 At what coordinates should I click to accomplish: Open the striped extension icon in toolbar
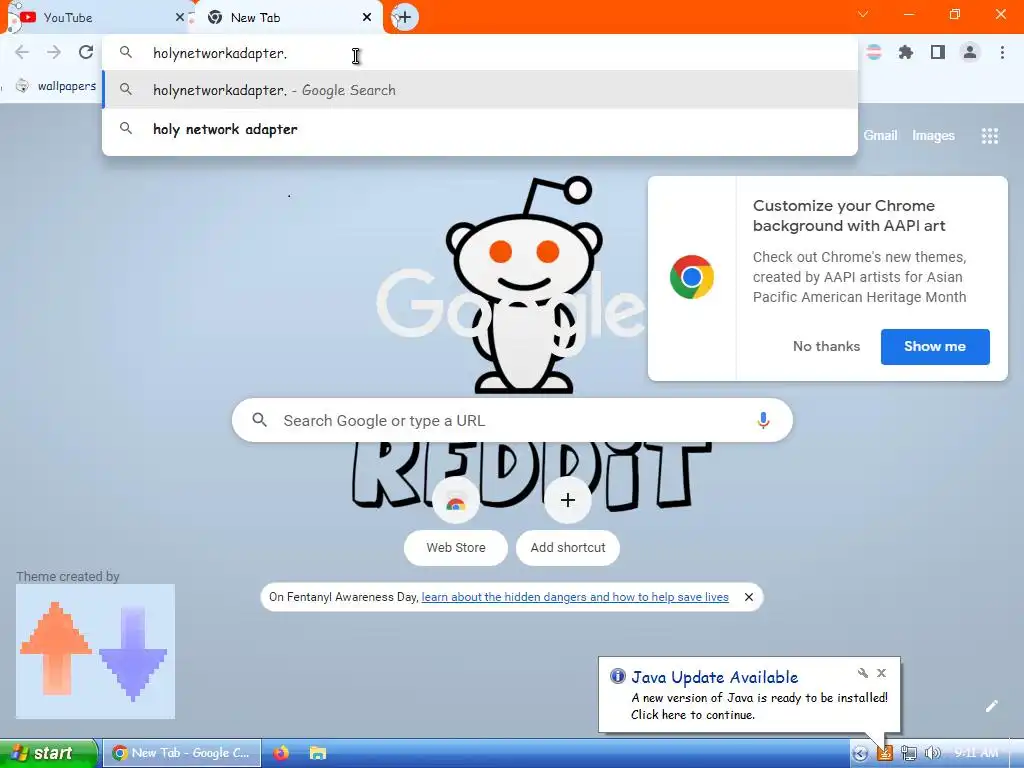874,52
